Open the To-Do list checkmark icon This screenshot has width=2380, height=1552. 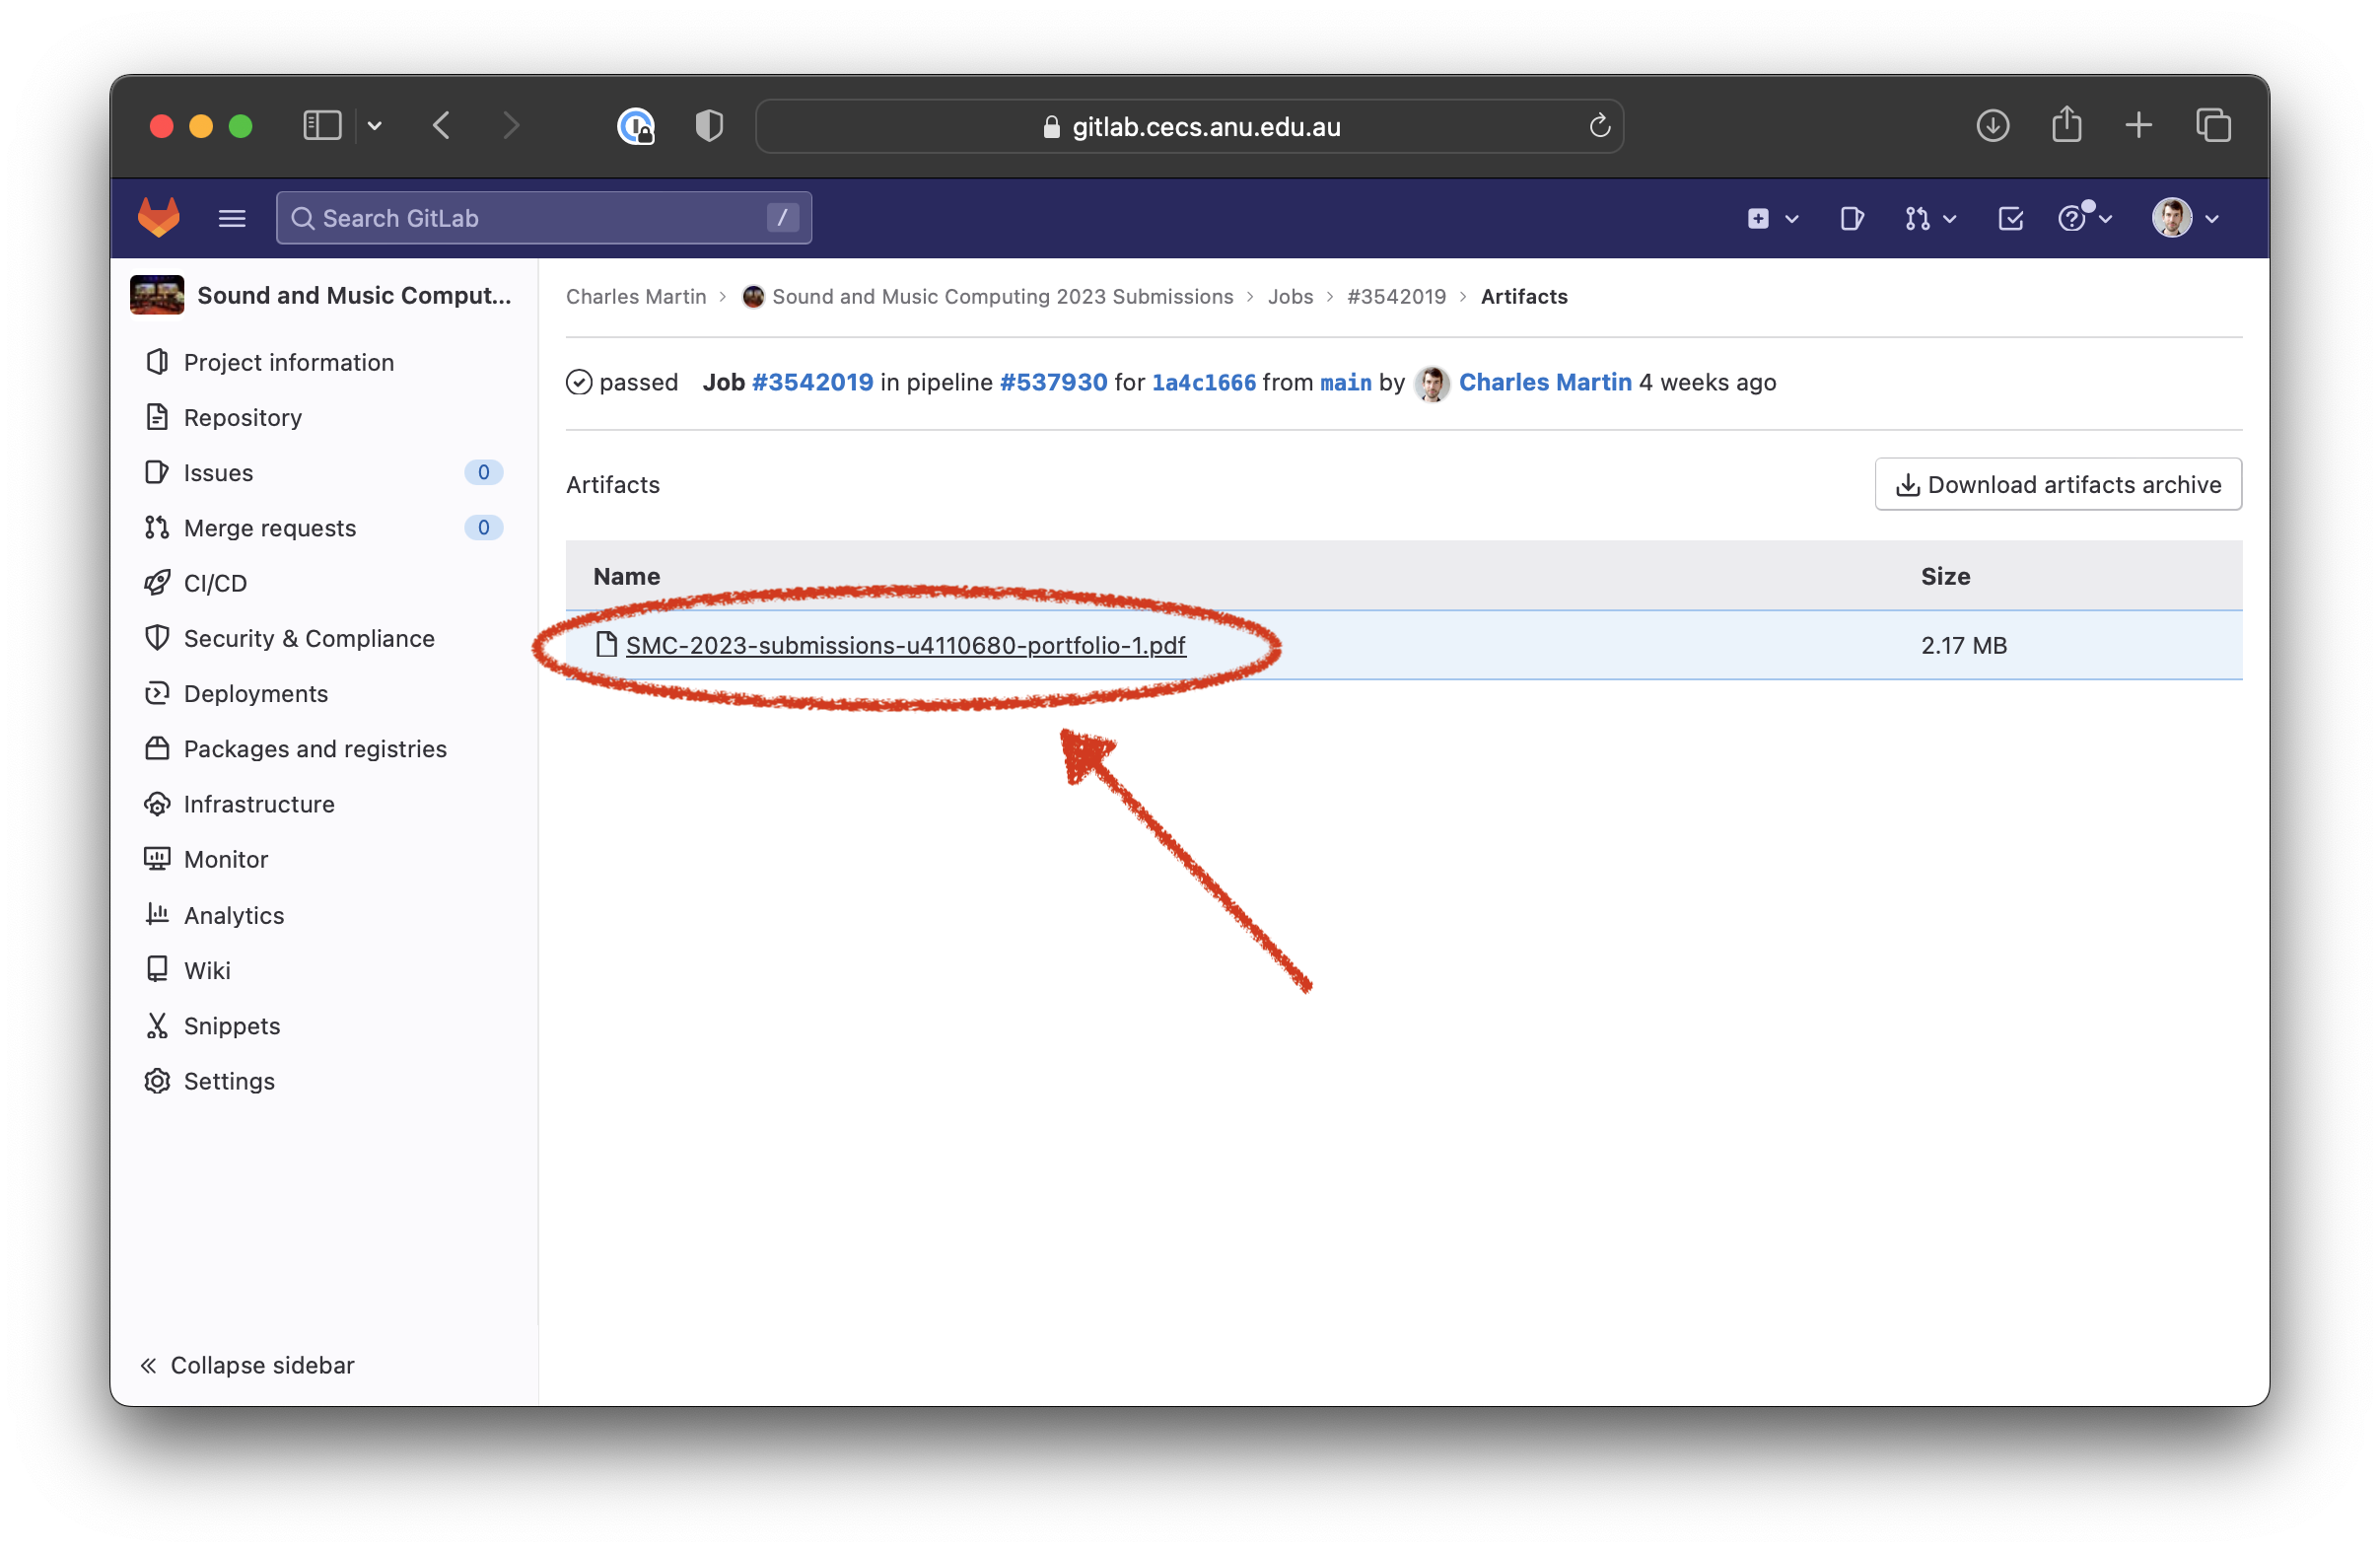(2010, 218)
